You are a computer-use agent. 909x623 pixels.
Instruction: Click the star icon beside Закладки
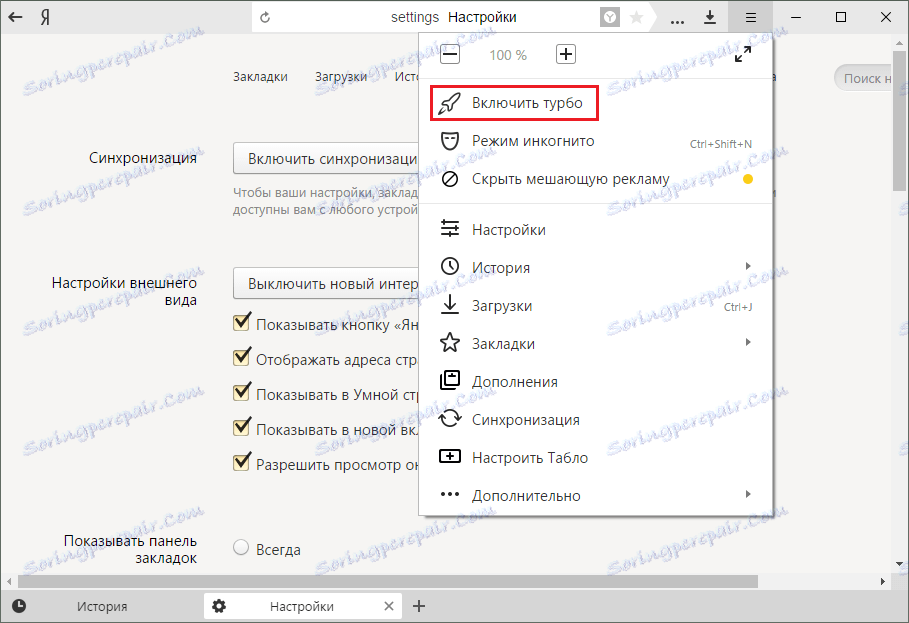(450, 343)
